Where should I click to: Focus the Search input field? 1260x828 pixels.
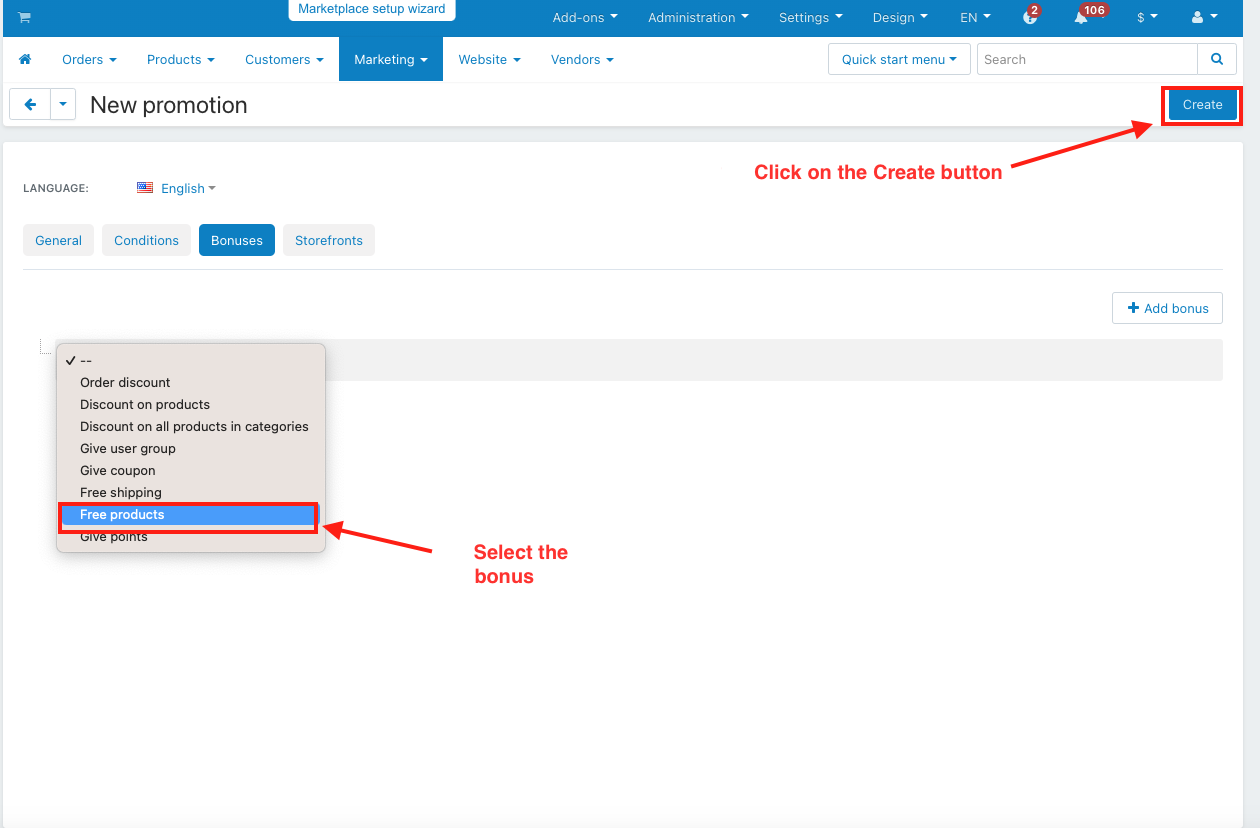click(1087, 59)
